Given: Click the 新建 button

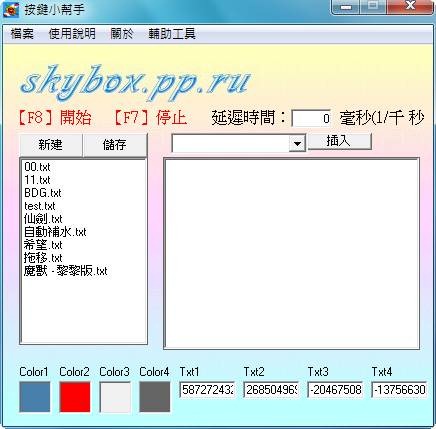Looking at the screenshot, I should coord(51,145).
